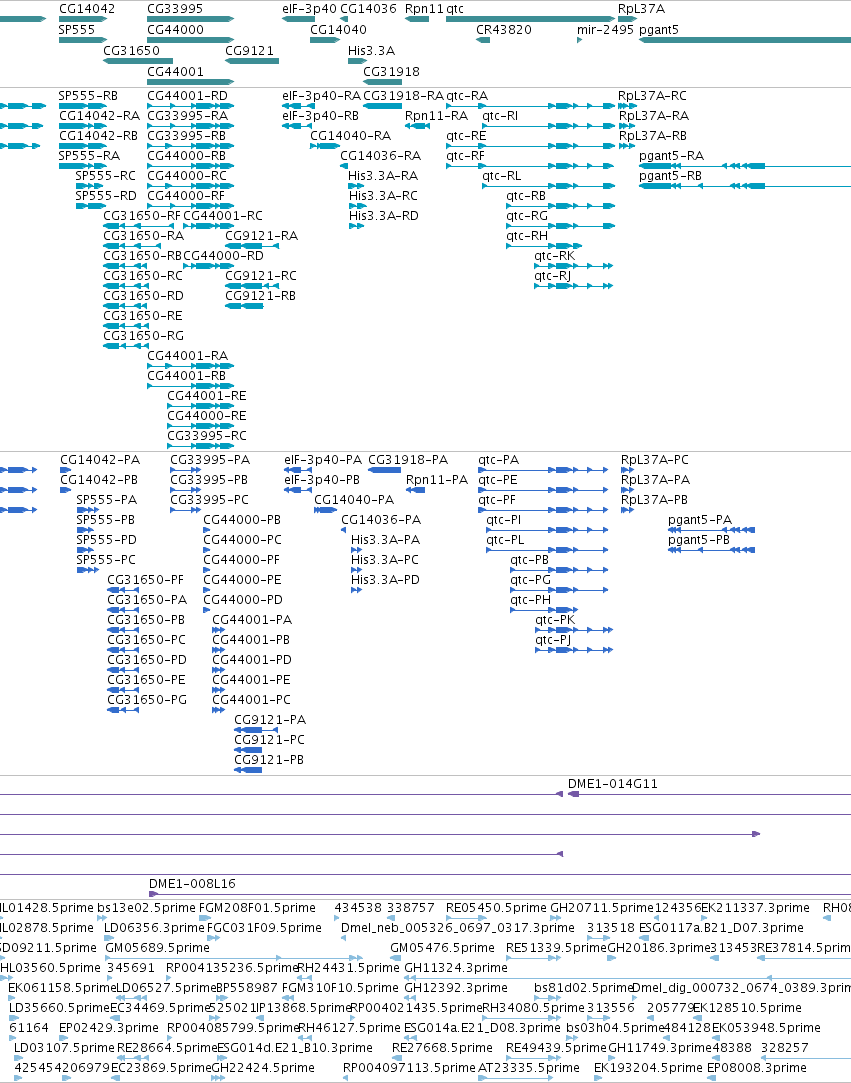Screen dimensions: 851x1083
Task: Select transcript qtc-RH
Action: tap(527, 236)
